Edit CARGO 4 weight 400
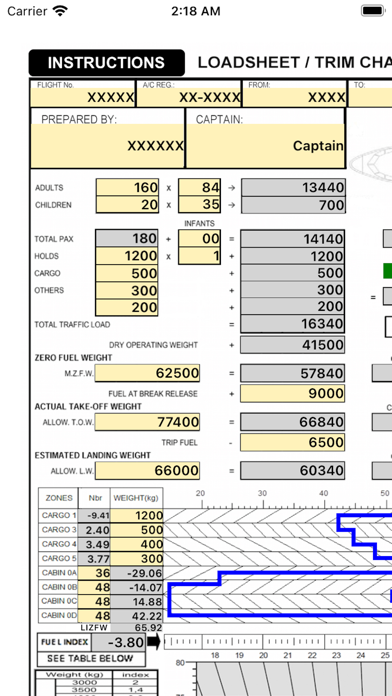The width and height of the screenshot is (392, 696). (137, 544)
